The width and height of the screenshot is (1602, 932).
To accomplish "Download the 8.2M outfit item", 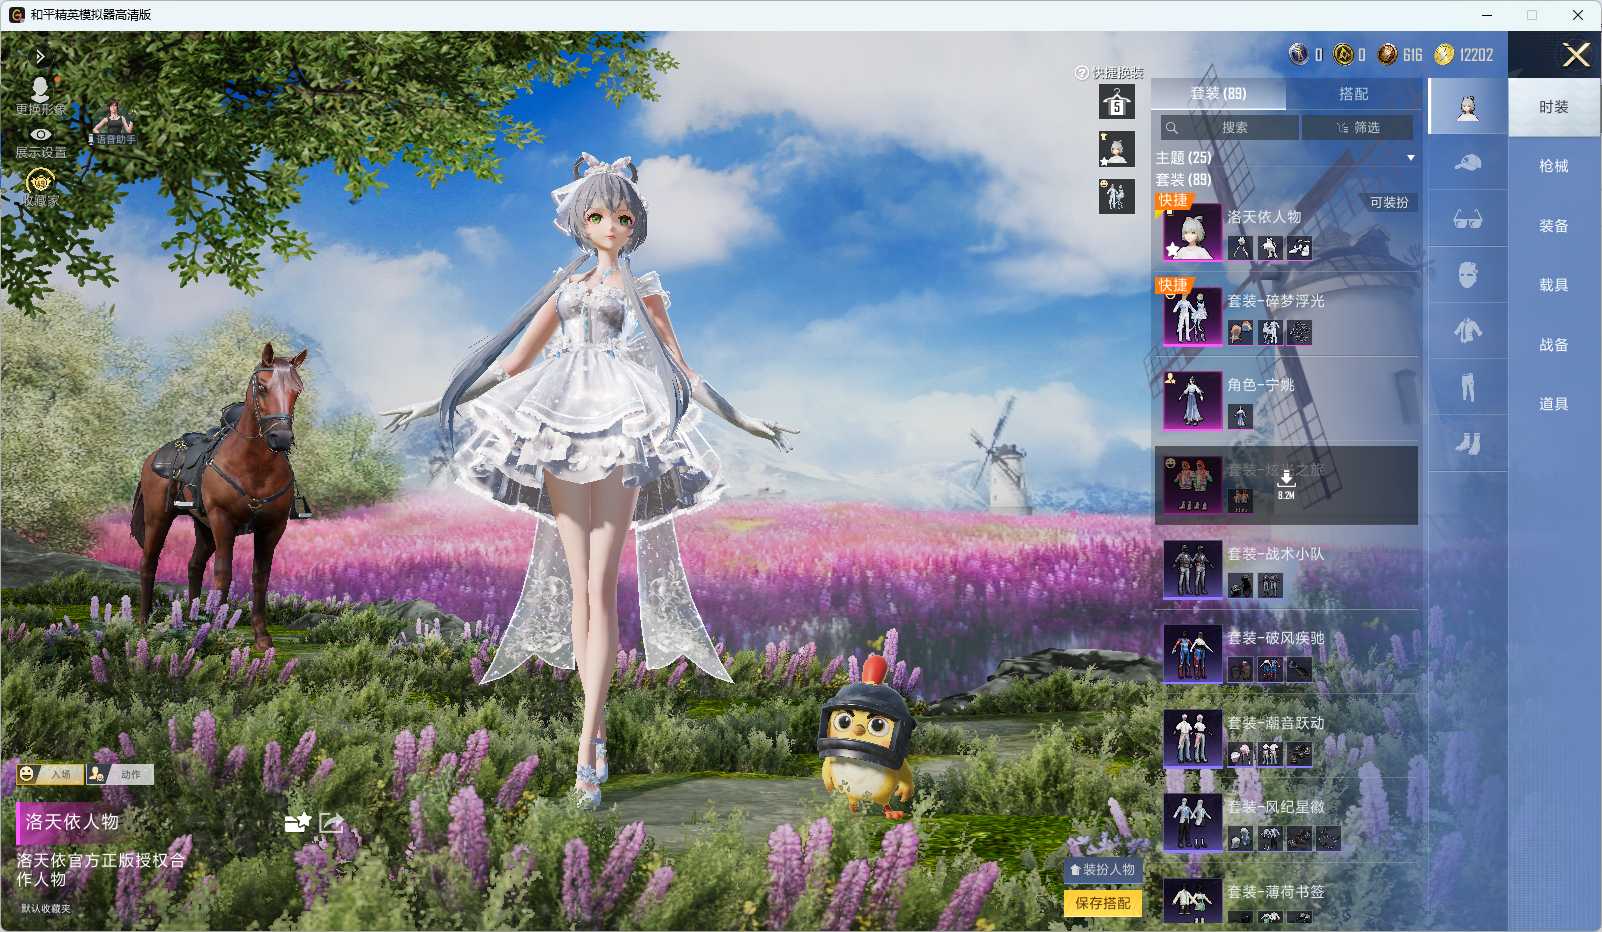I will (x=1286, y=484).
